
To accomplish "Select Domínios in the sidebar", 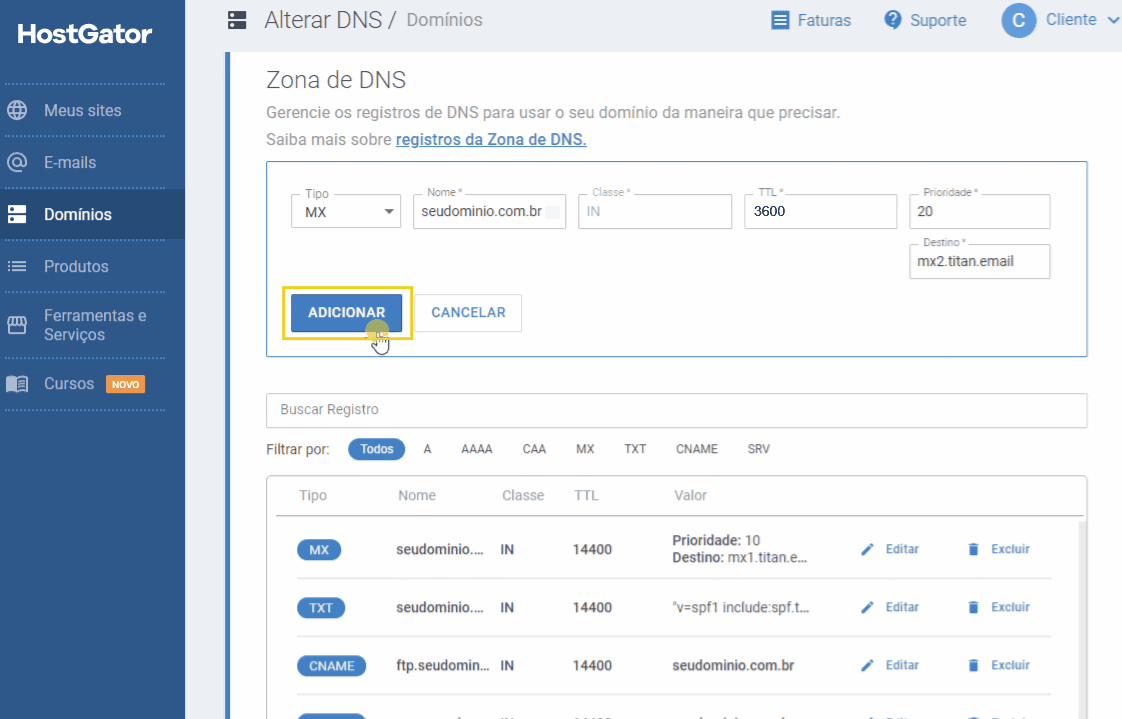I will point(77,214).
